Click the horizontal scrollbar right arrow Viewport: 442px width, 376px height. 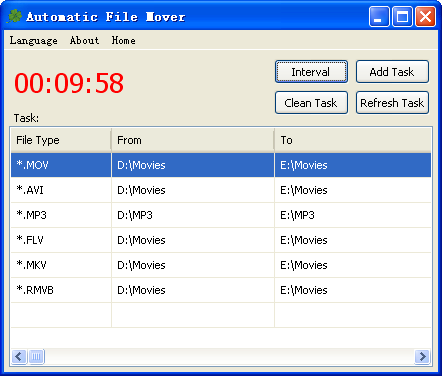423,356
